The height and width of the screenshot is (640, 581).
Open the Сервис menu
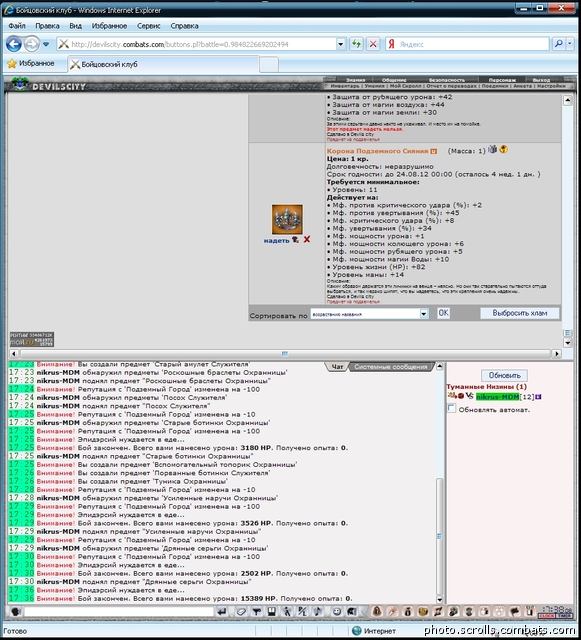[x=149, y=26]
